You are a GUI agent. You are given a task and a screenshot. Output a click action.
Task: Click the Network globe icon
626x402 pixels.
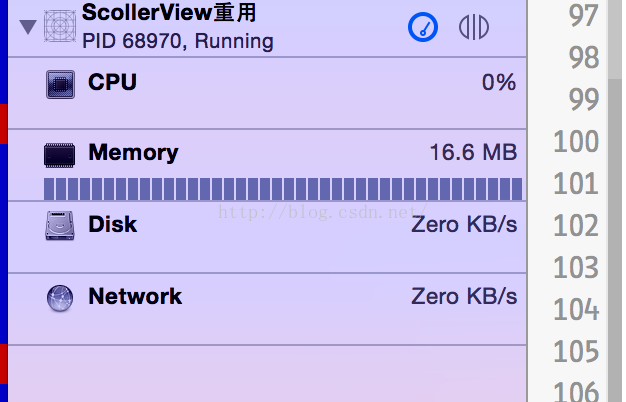(60, 298)
